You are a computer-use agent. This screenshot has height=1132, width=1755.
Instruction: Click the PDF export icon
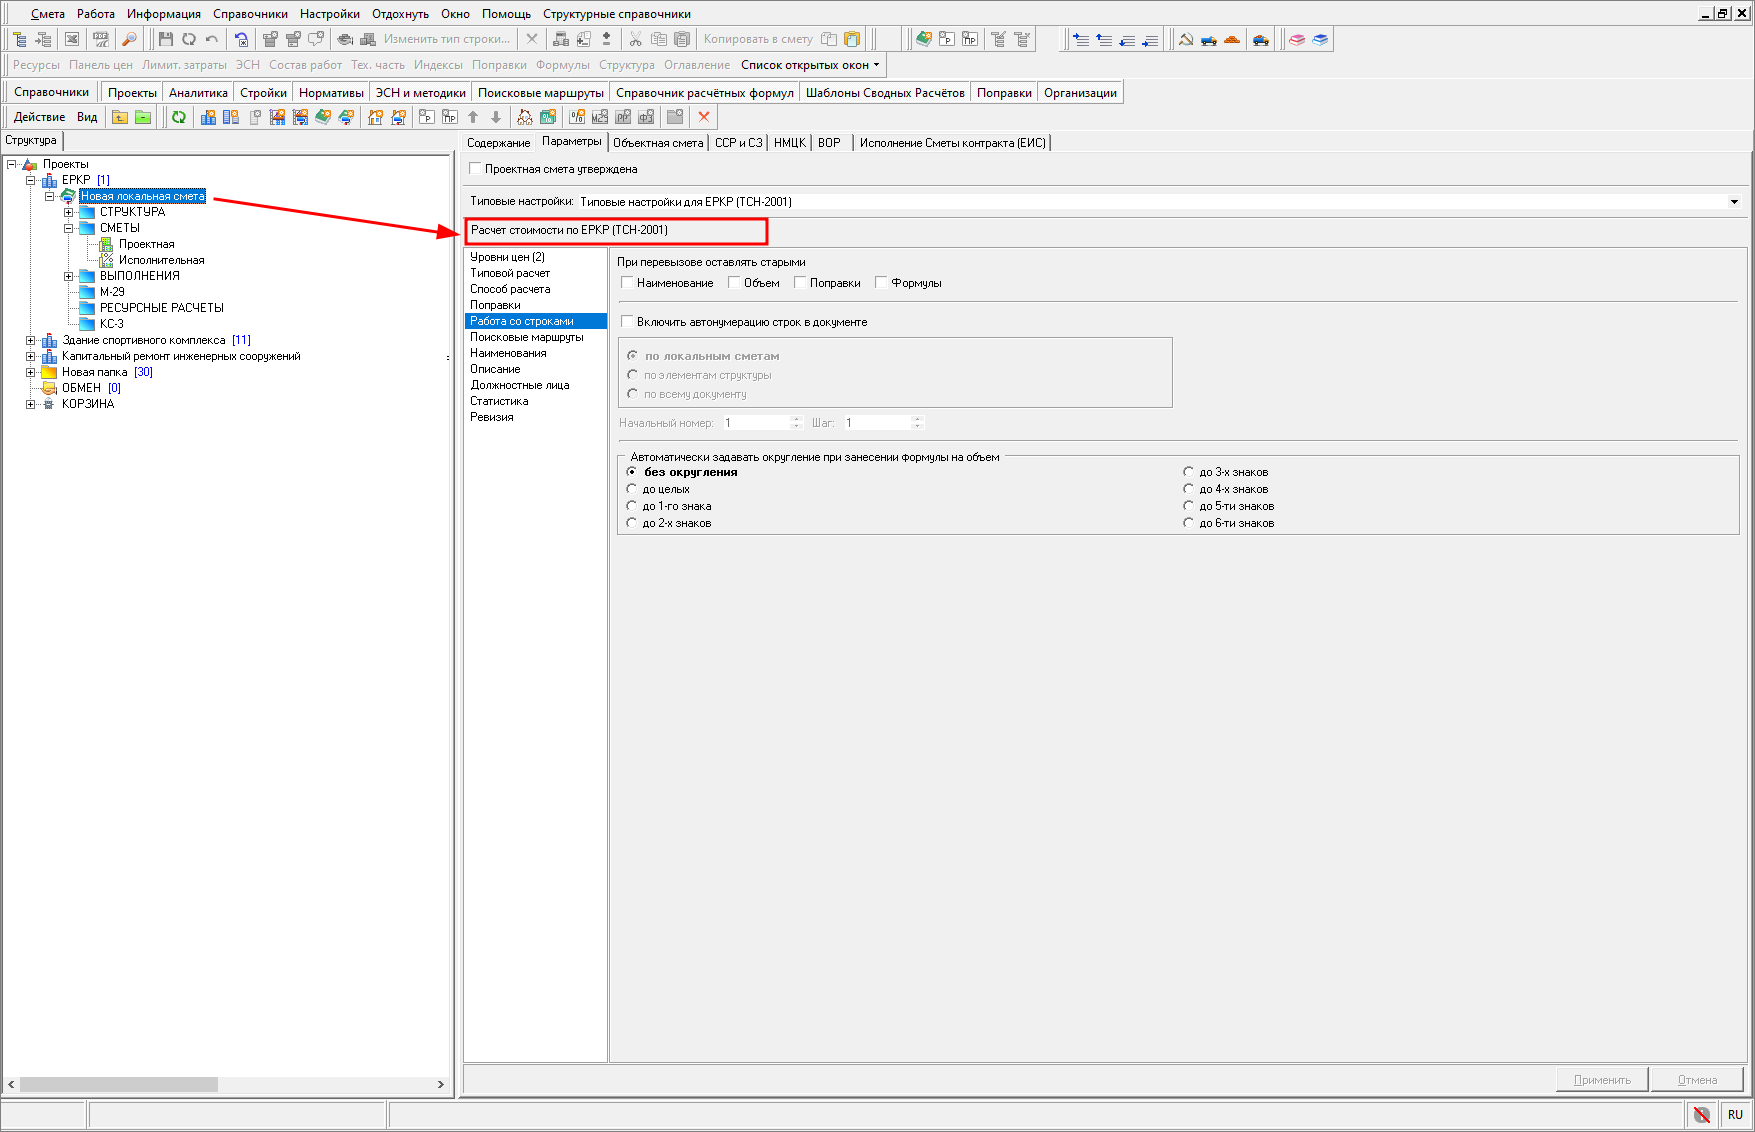point(101,39)
